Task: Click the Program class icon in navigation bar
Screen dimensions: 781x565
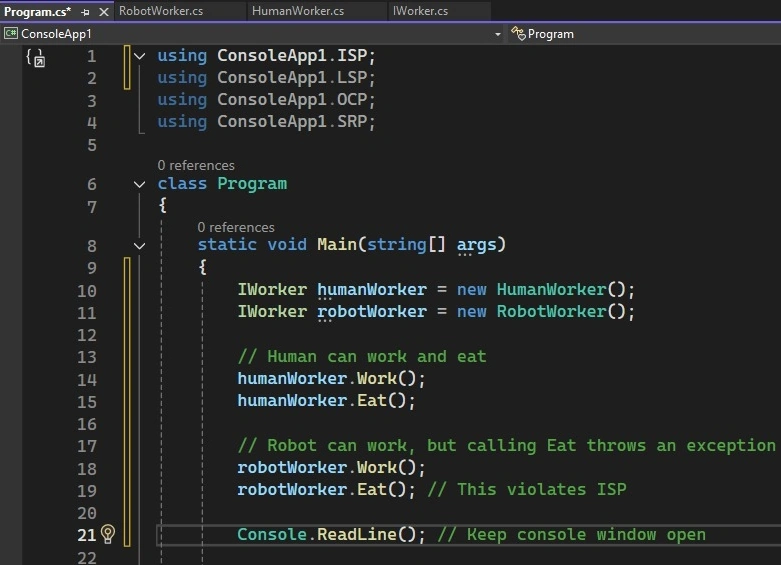Action: (518, 33)
